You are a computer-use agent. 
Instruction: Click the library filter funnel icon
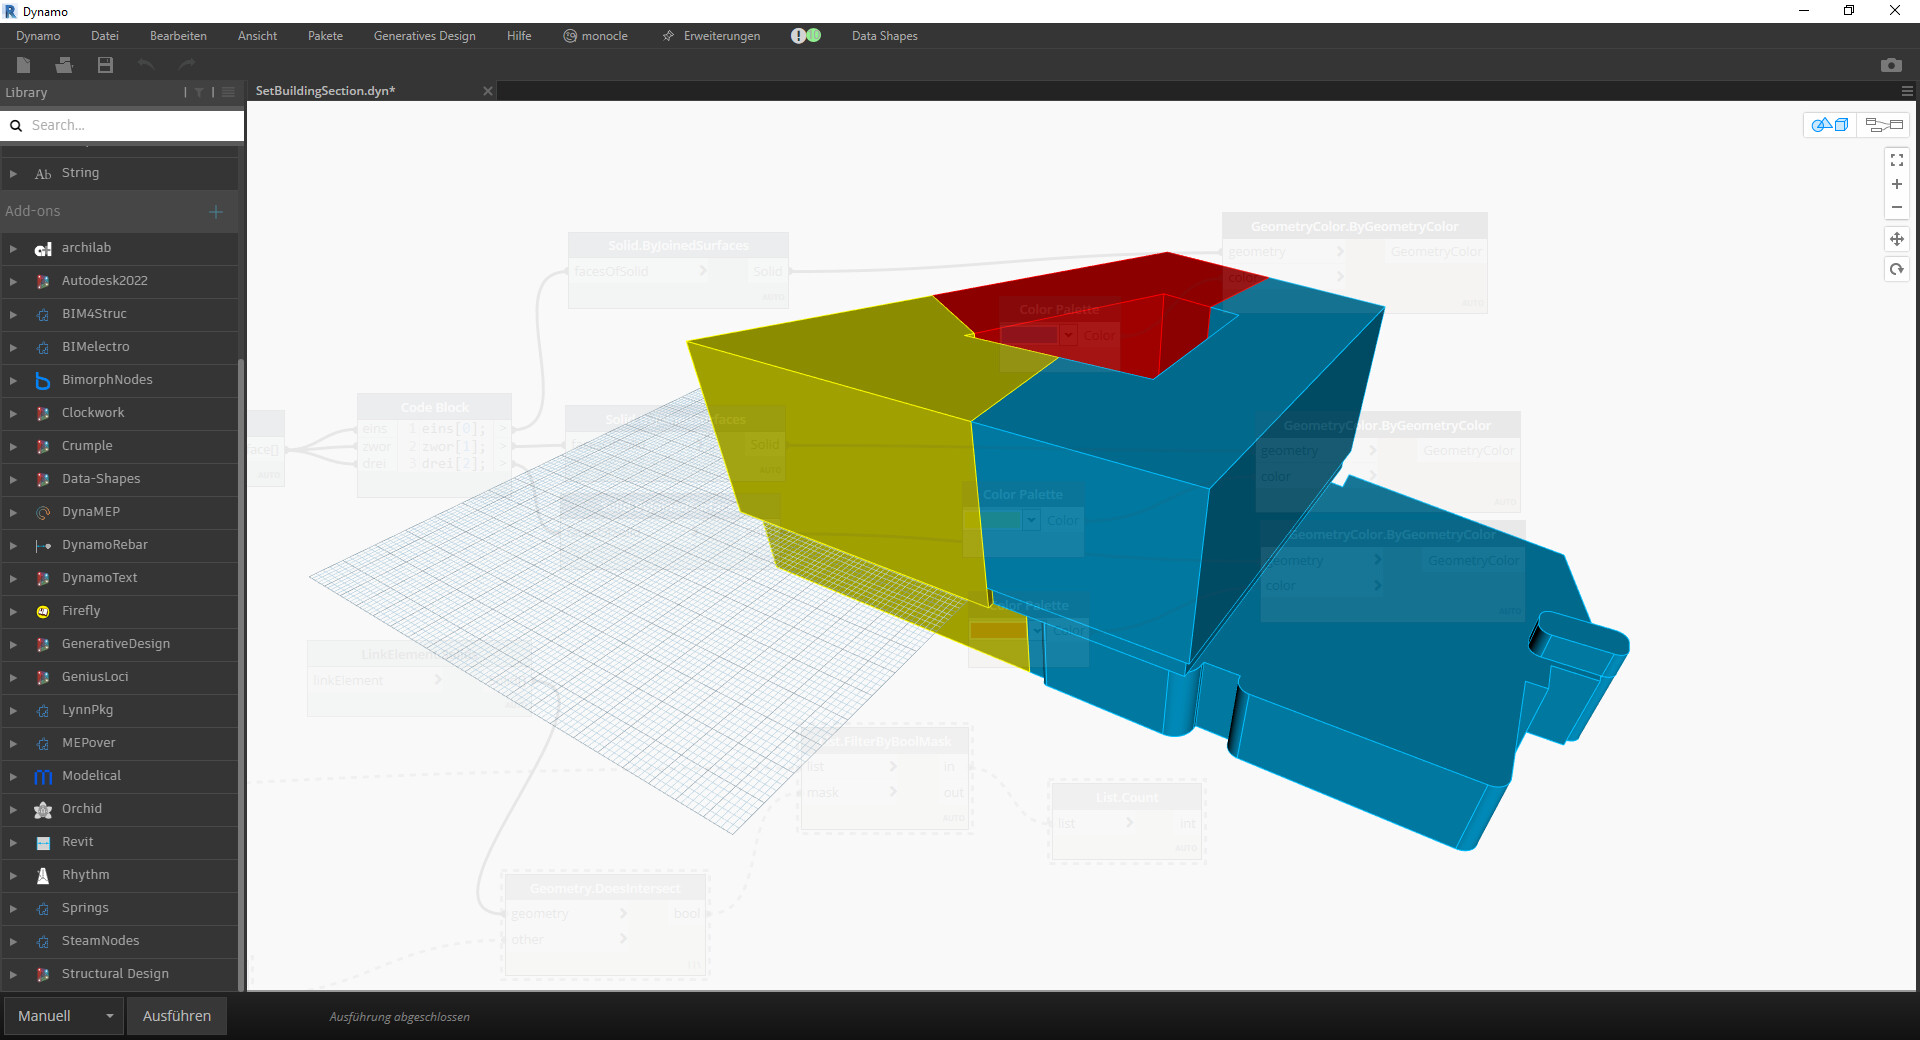(x=199, y=92)
